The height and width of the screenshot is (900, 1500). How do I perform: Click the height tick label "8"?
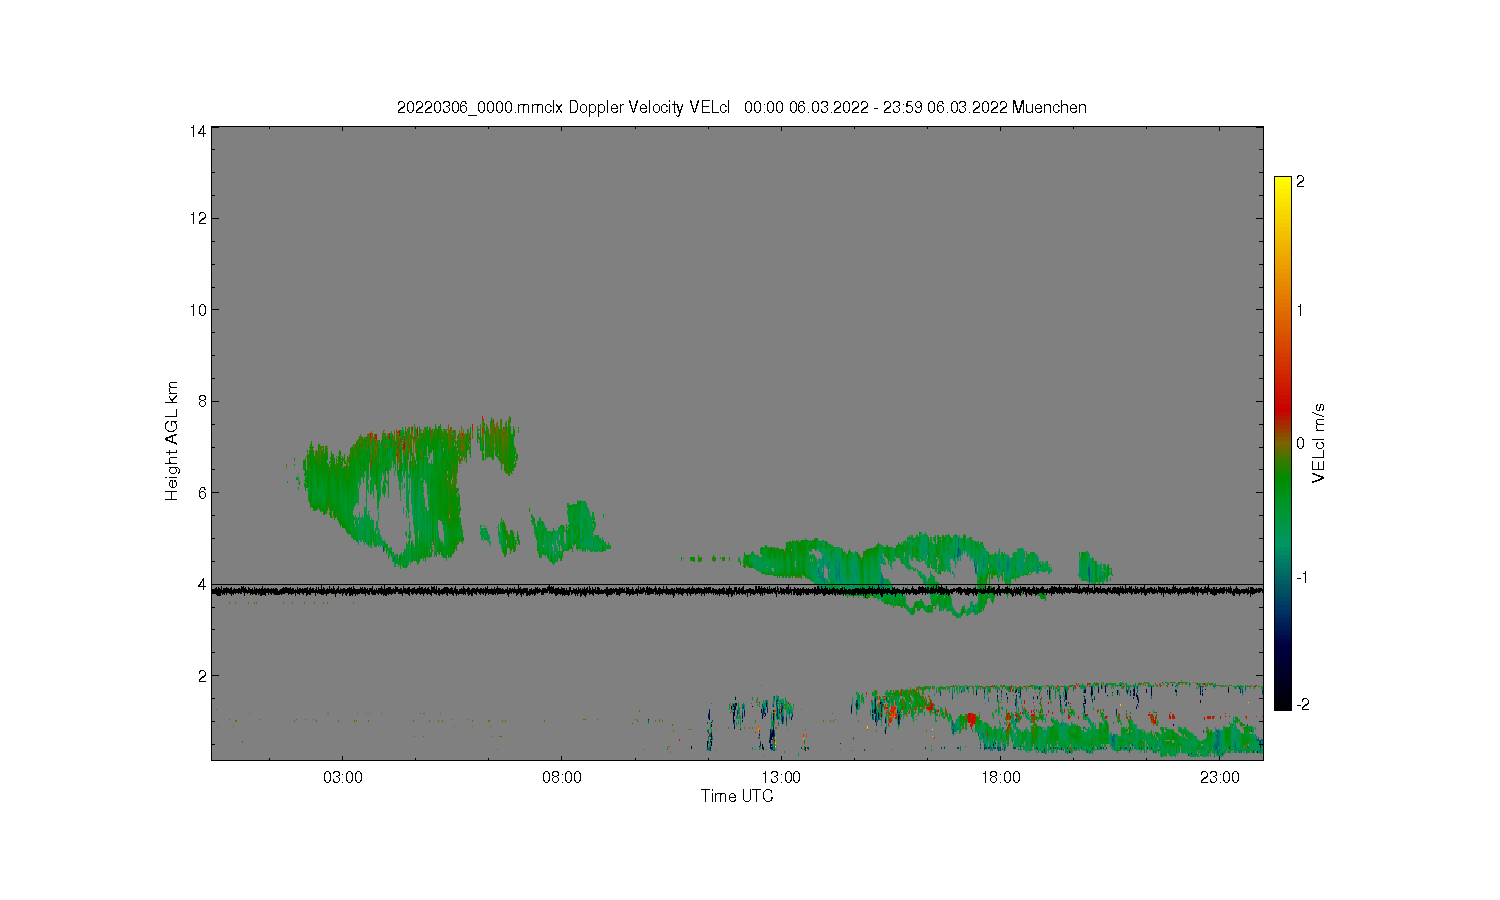[201, 402]
